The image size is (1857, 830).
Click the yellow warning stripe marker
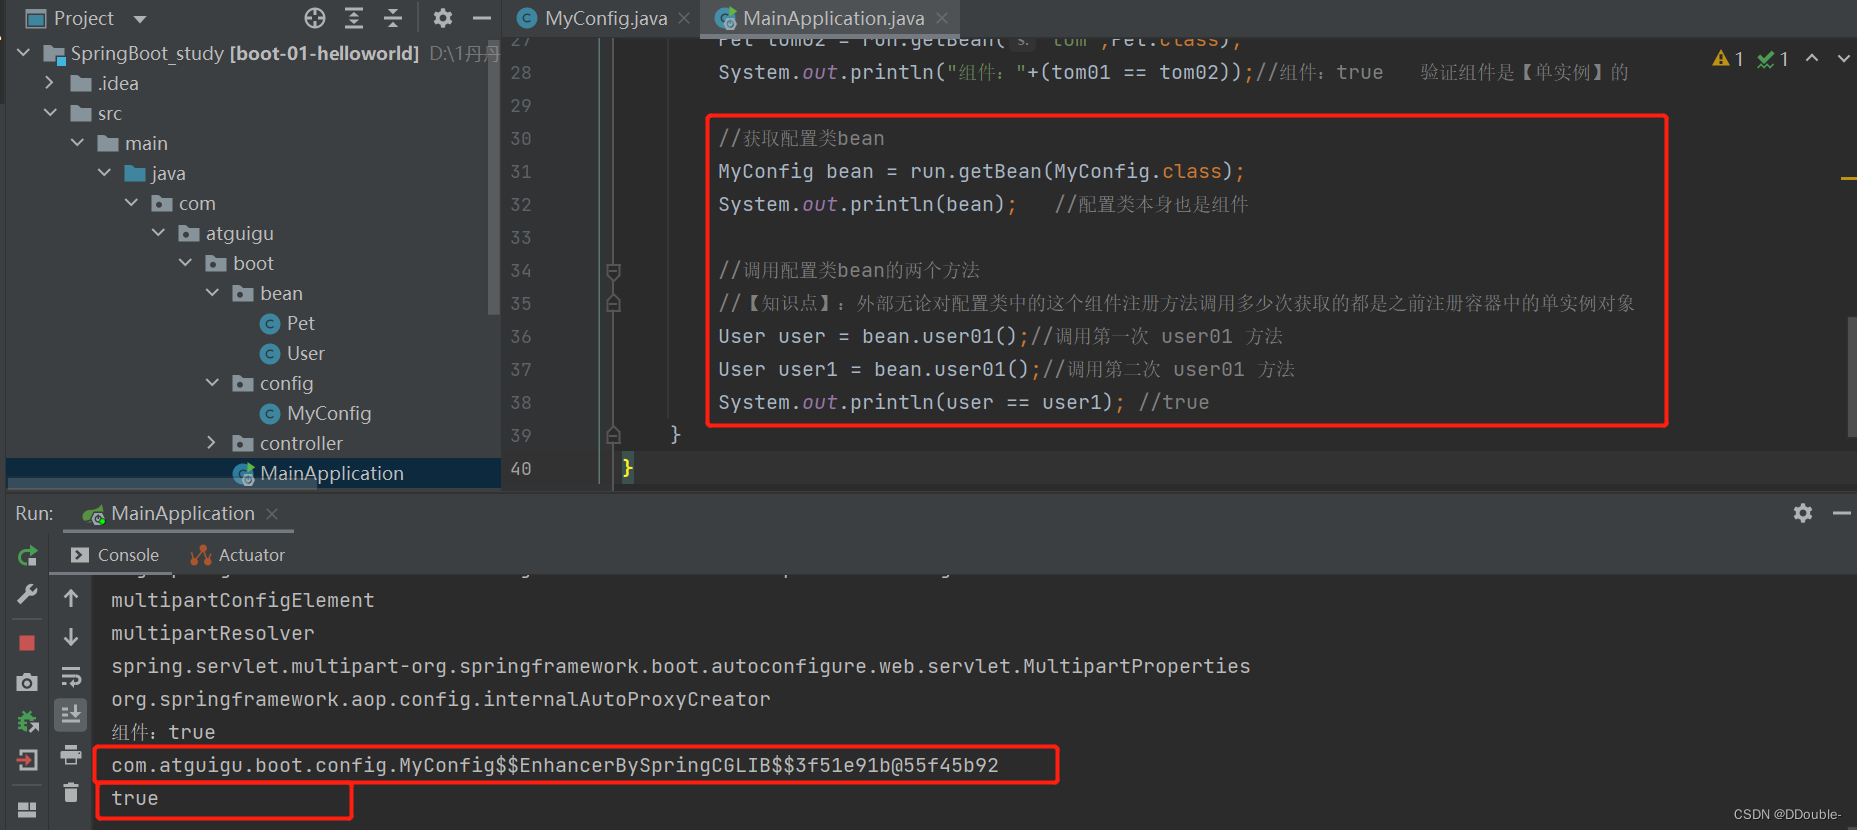click(1848, 178)
